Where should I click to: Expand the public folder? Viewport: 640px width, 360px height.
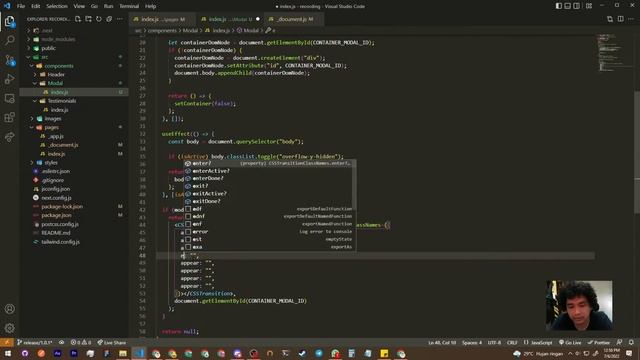[48, 48]
